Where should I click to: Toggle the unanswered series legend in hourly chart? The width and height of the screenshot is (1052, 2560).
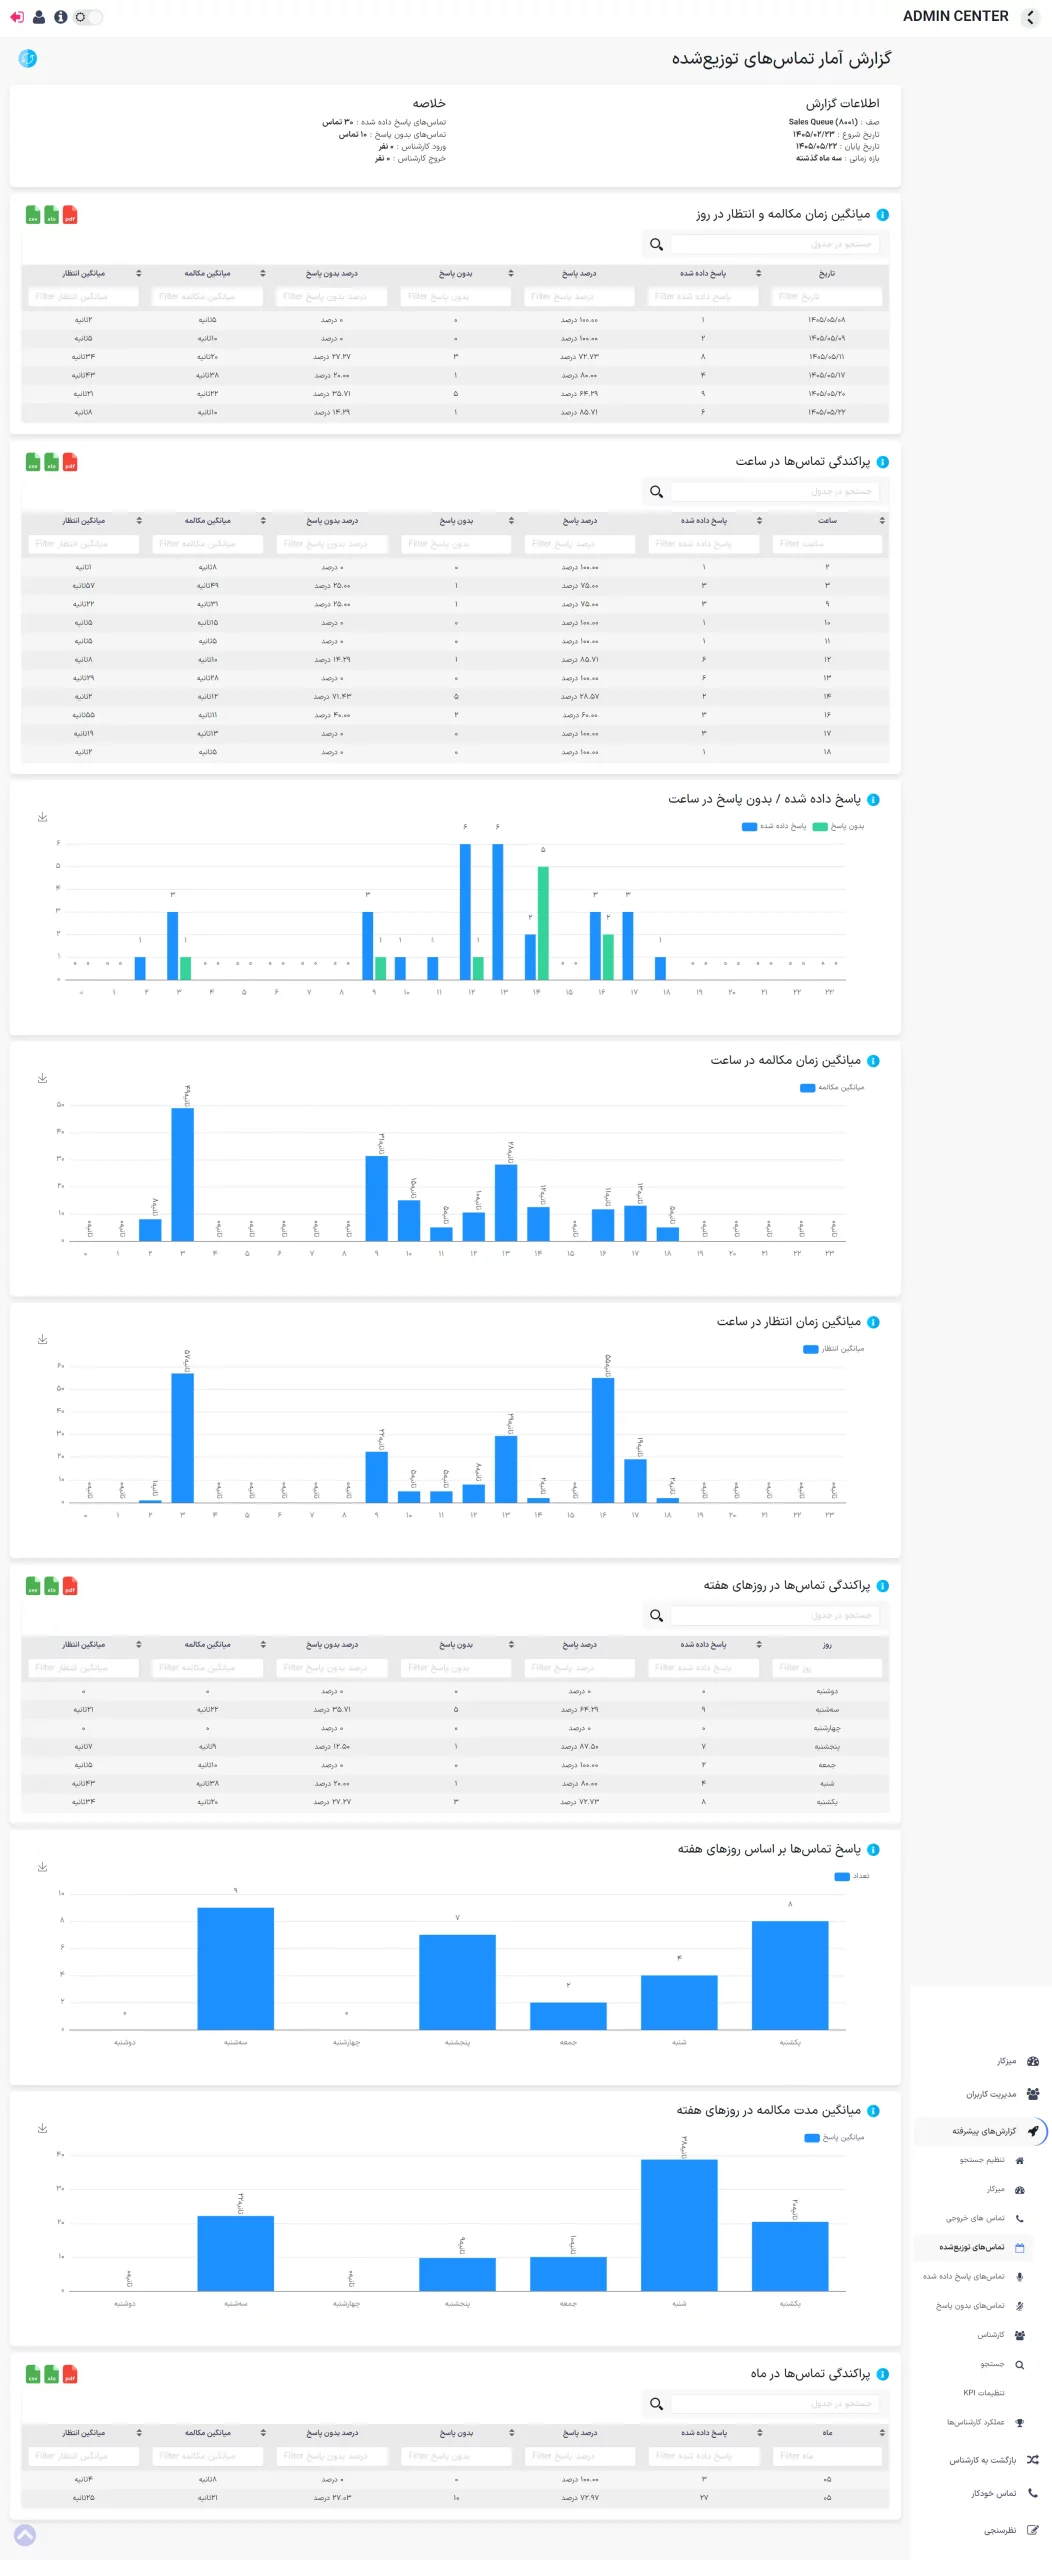(838, 826)
